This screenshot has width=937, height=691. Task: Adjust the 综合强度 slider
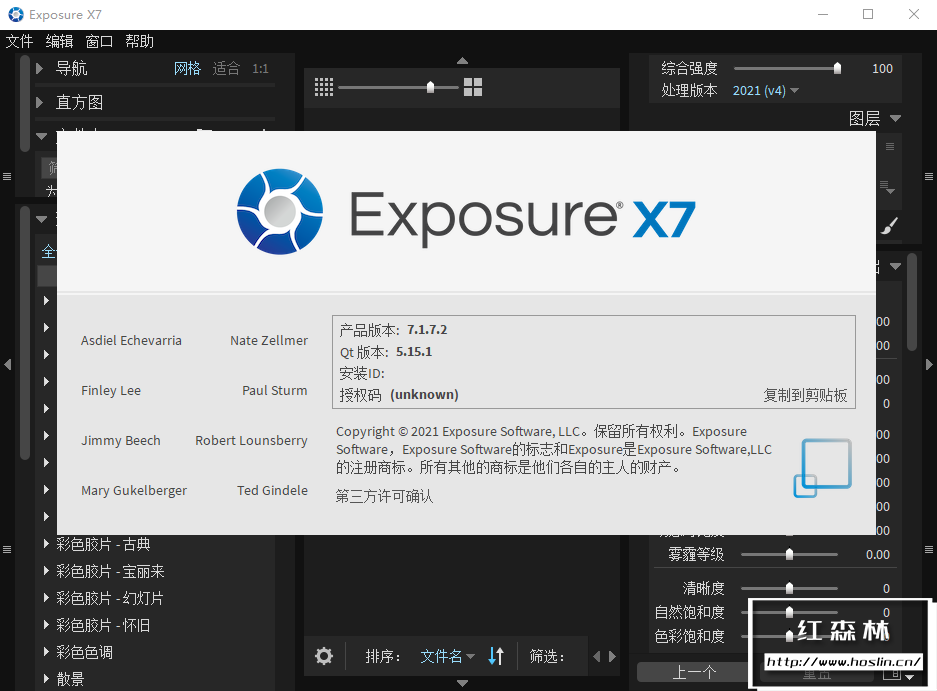tap(837, 68)
